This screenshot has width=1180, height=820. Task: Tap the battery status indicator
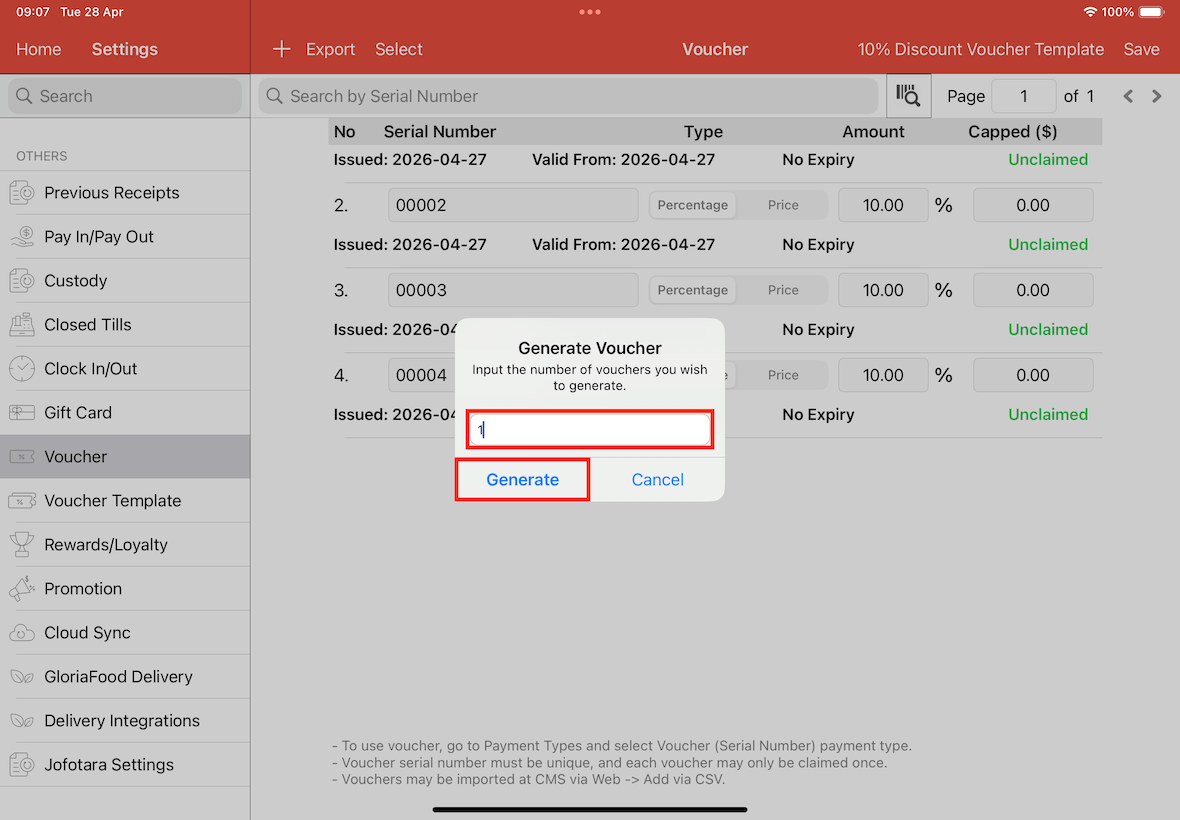pos(1151,12)
